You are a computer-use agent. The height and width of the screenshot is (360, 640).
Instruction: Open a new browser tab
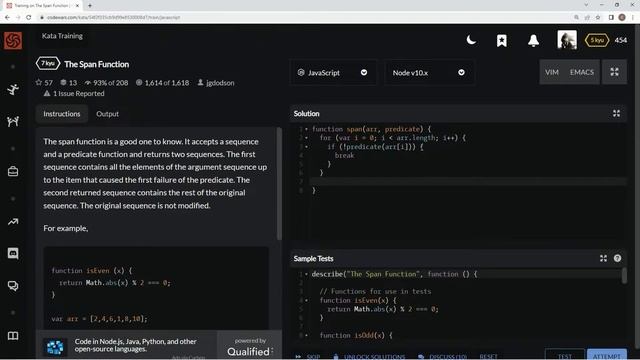pyautogui.click(x=90, y=6)
